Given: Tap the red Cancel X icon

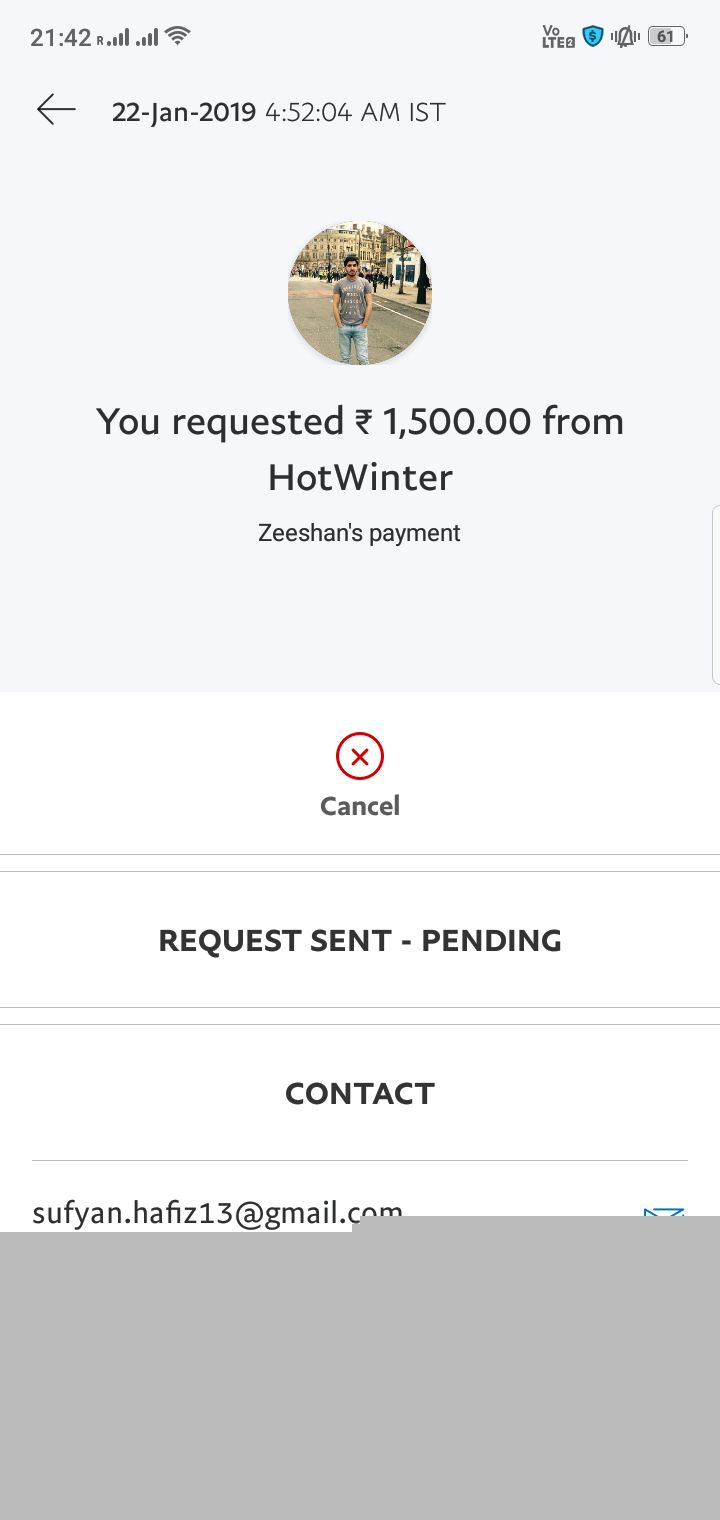Looking at the screenshot, I should pyautogui.click(x=360, y=756).
